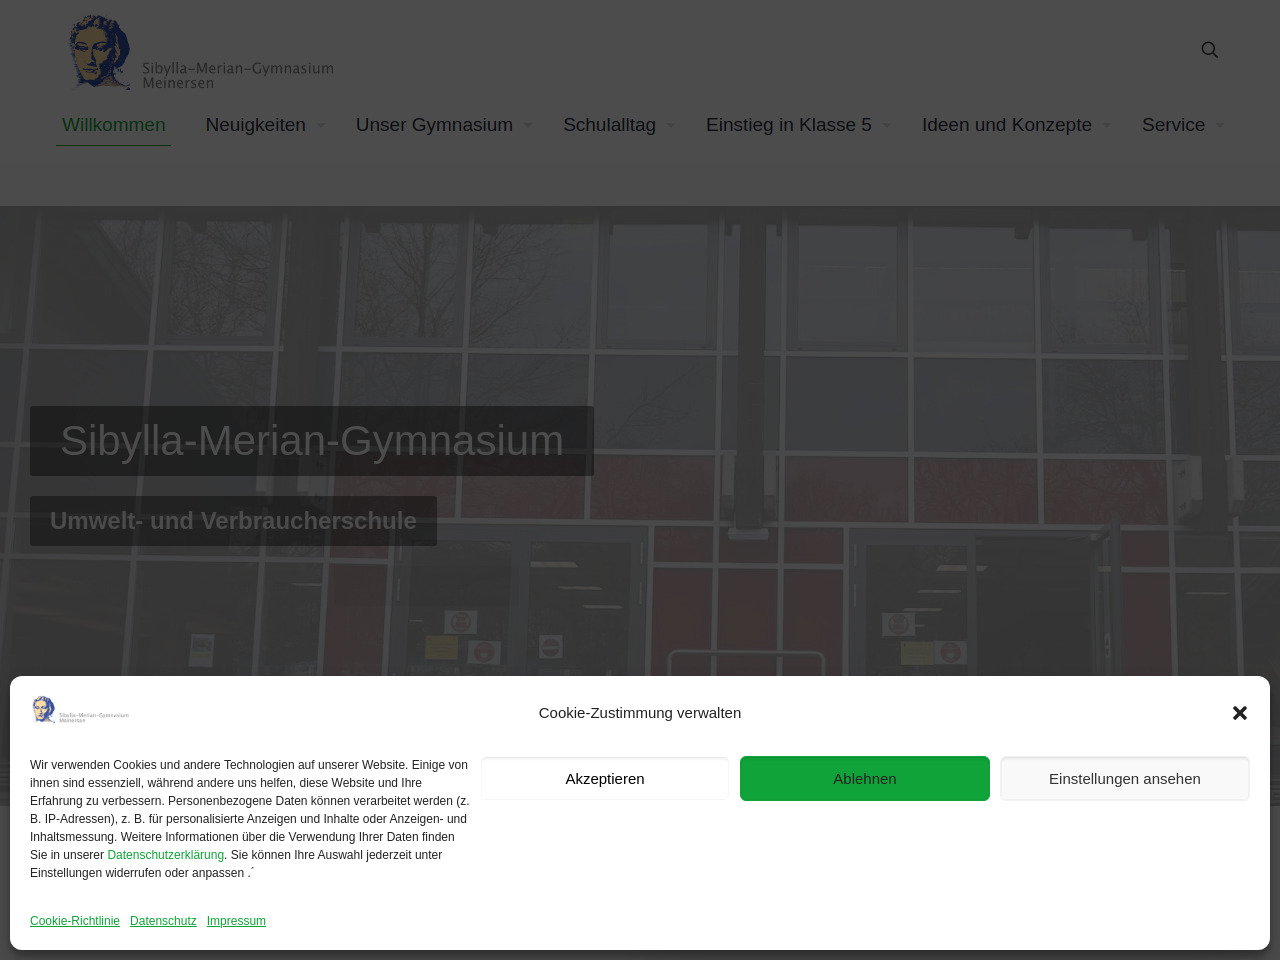Expand Einstieg in Klasse 5 arrow

coord(887,126)
